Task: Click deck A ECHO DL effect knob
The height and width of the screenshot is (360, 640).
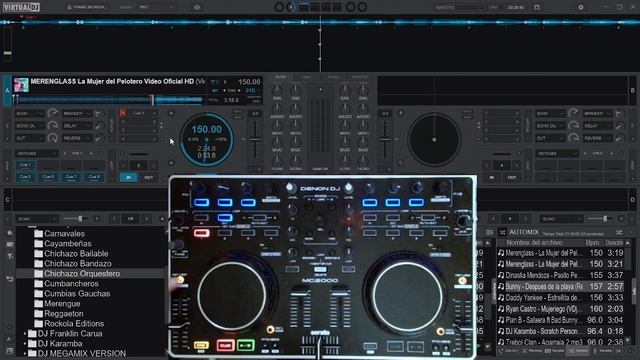Action: pos(52,126)
